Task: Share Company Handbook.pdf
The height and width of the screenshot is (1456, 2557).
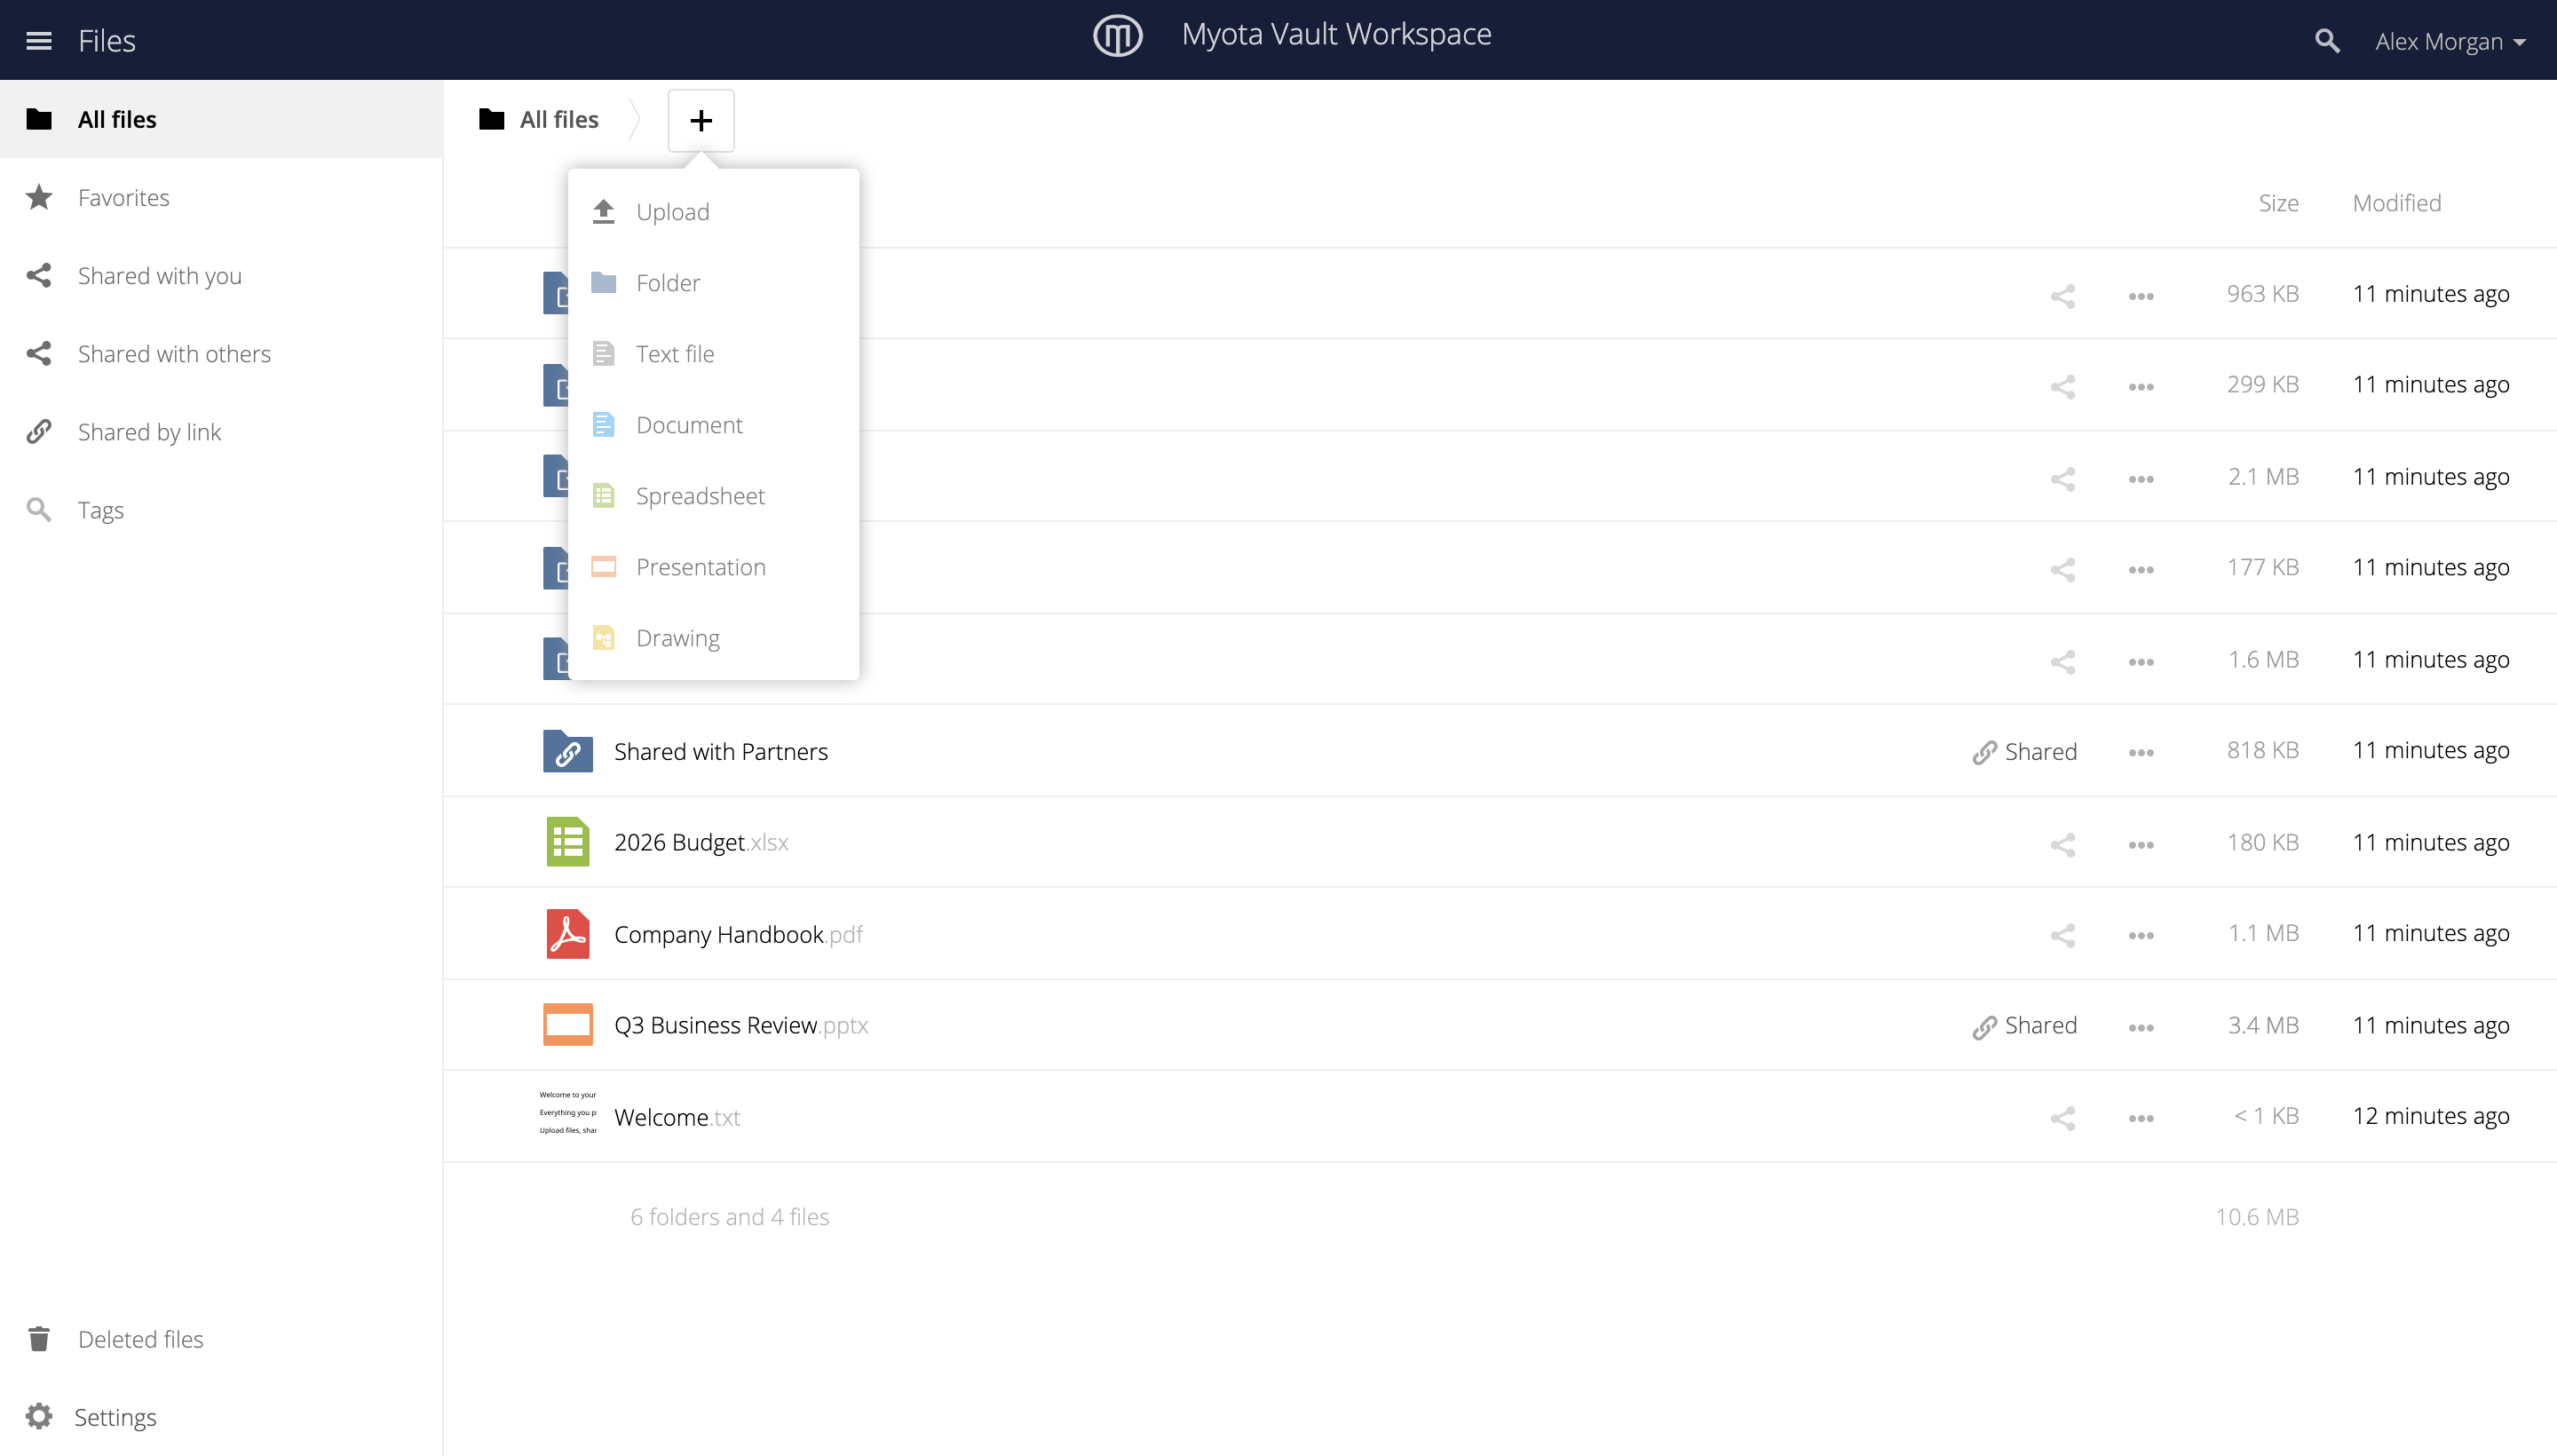Action: [x=2062, y=936]
